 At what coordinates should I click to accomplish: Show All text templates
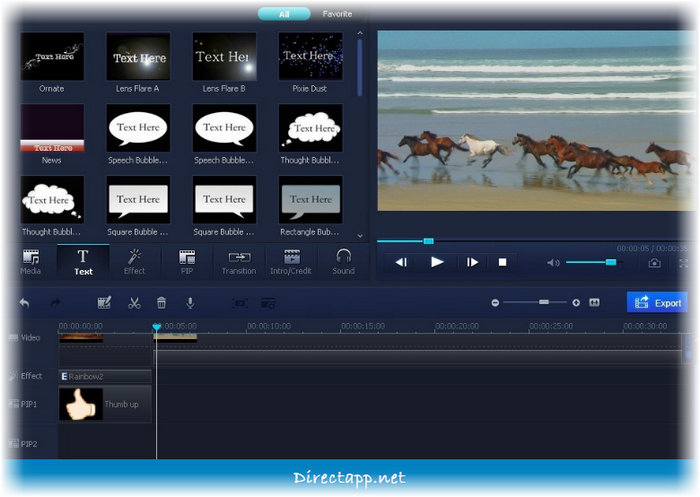[284, 14]
